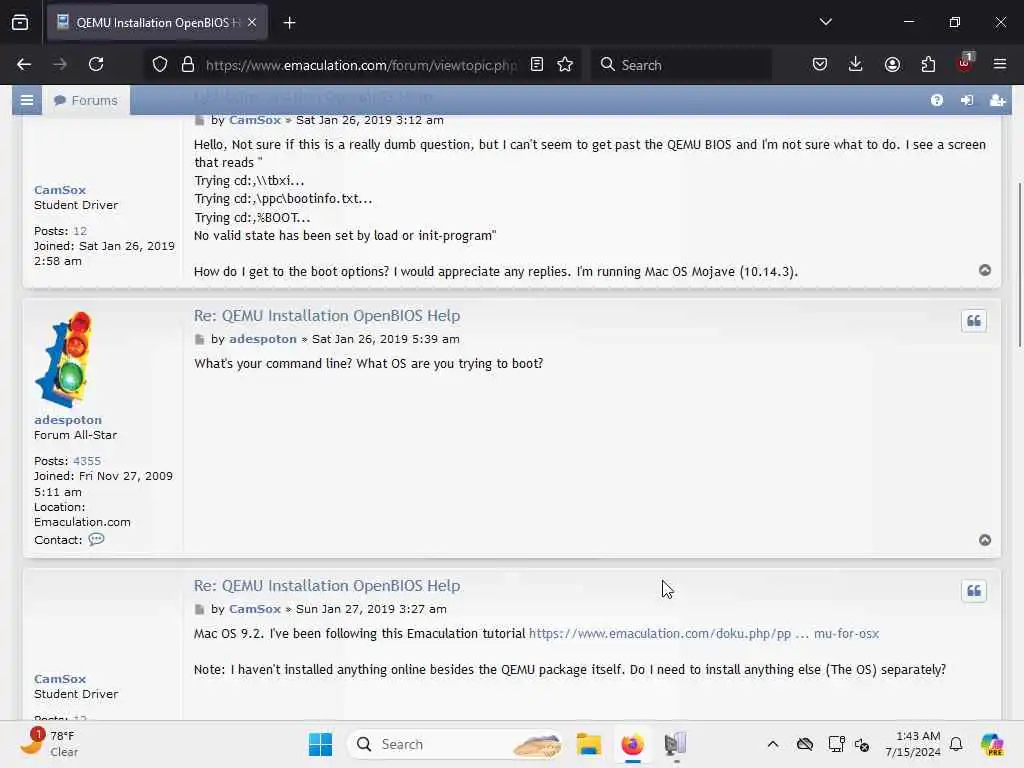This screenshot has height=768, width=1024.
Task: Click the forum Register icon
Action: pyautogui.click(x=997, y=100)
